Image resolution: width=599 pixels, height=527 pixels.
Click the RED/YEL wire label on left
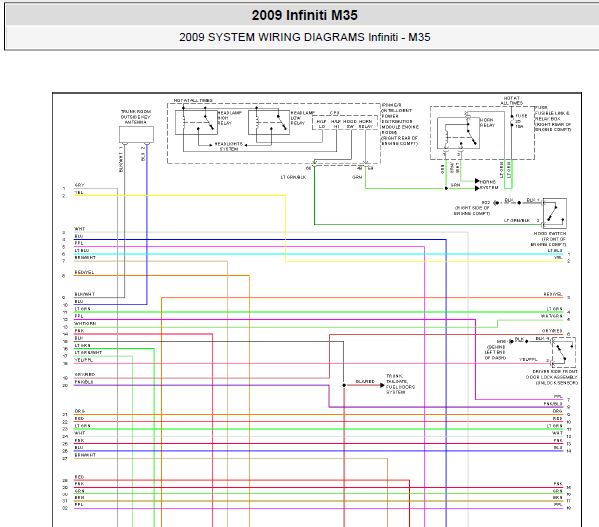[x=84, y=272]
